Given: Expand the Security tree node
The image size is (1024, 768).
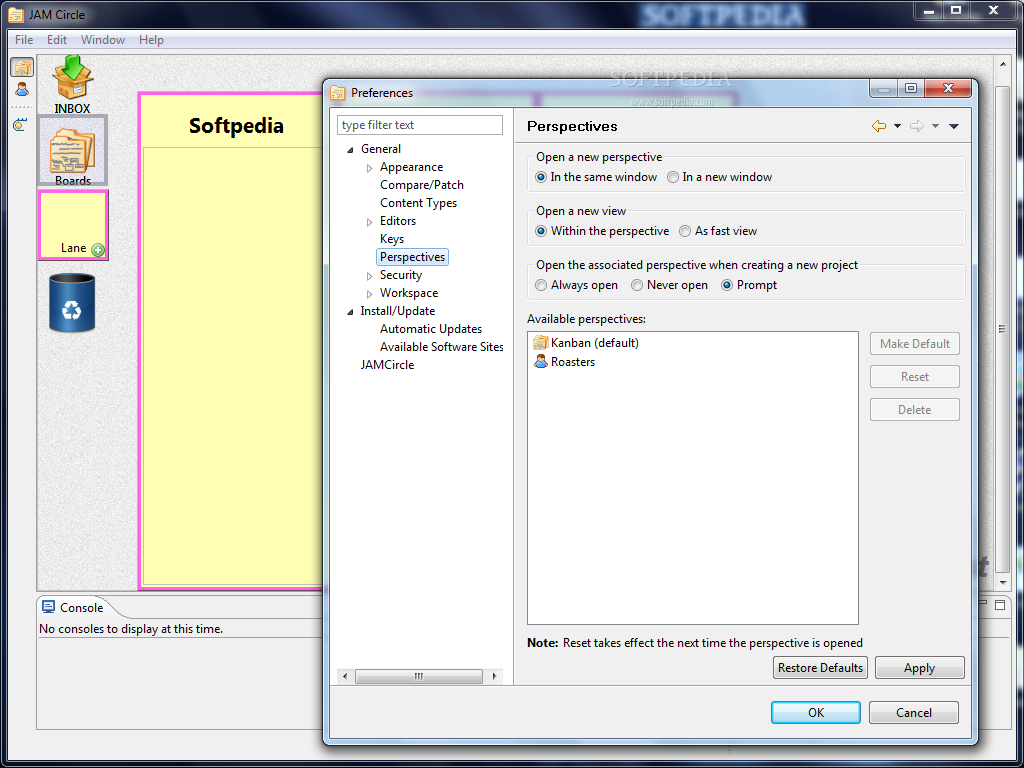Looking at the screenshot, I should coord(370,276).
